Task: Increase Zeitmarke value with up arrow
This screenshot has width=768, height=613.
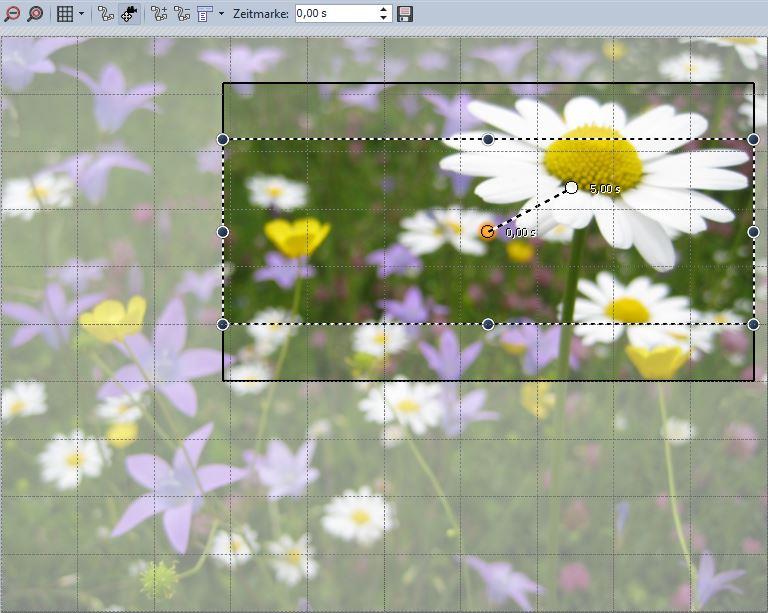Action: click(x=384, y=9)
